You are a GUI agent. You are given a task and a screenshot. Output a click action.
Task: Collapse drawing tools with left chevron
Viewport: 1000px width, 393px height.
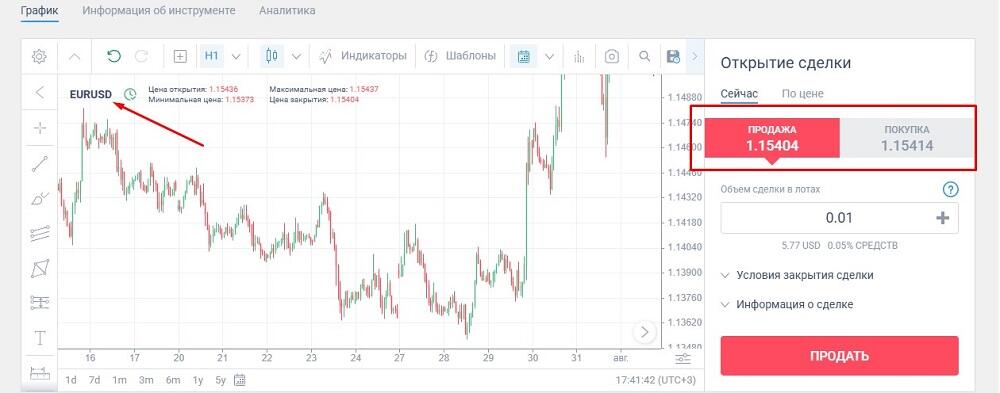[40, 93]
